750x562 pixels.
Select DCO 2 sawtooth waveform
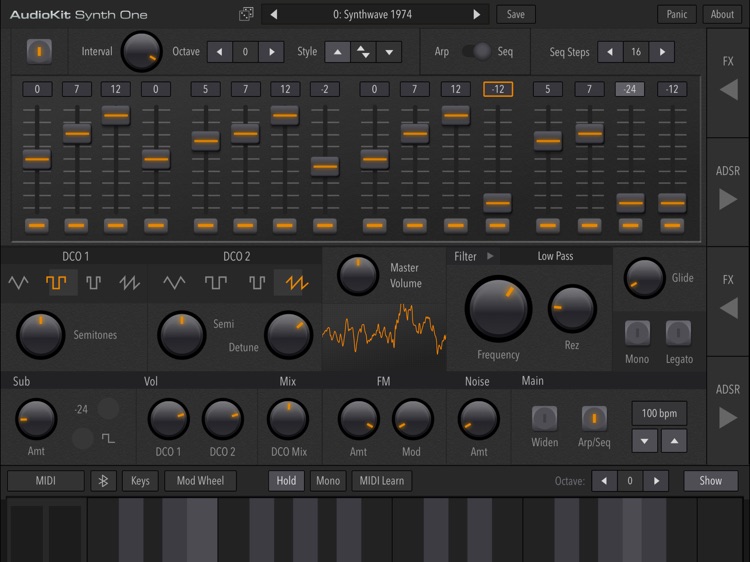297,283
